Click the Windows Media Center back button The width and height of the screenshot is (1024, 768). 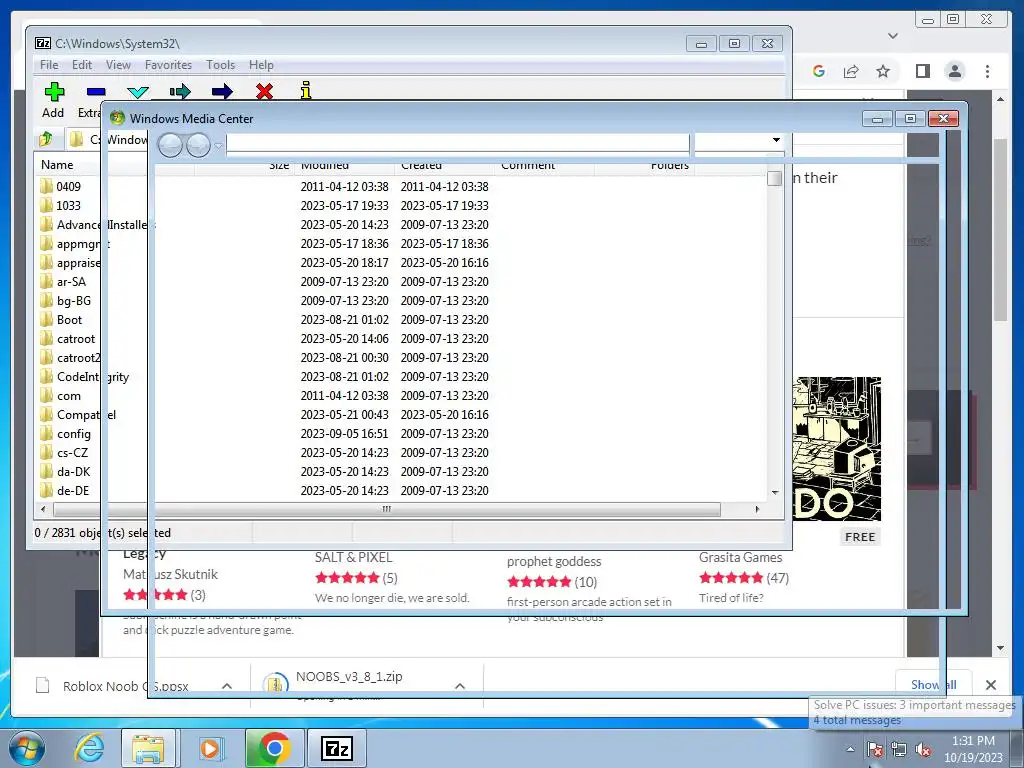pos(170,145)
